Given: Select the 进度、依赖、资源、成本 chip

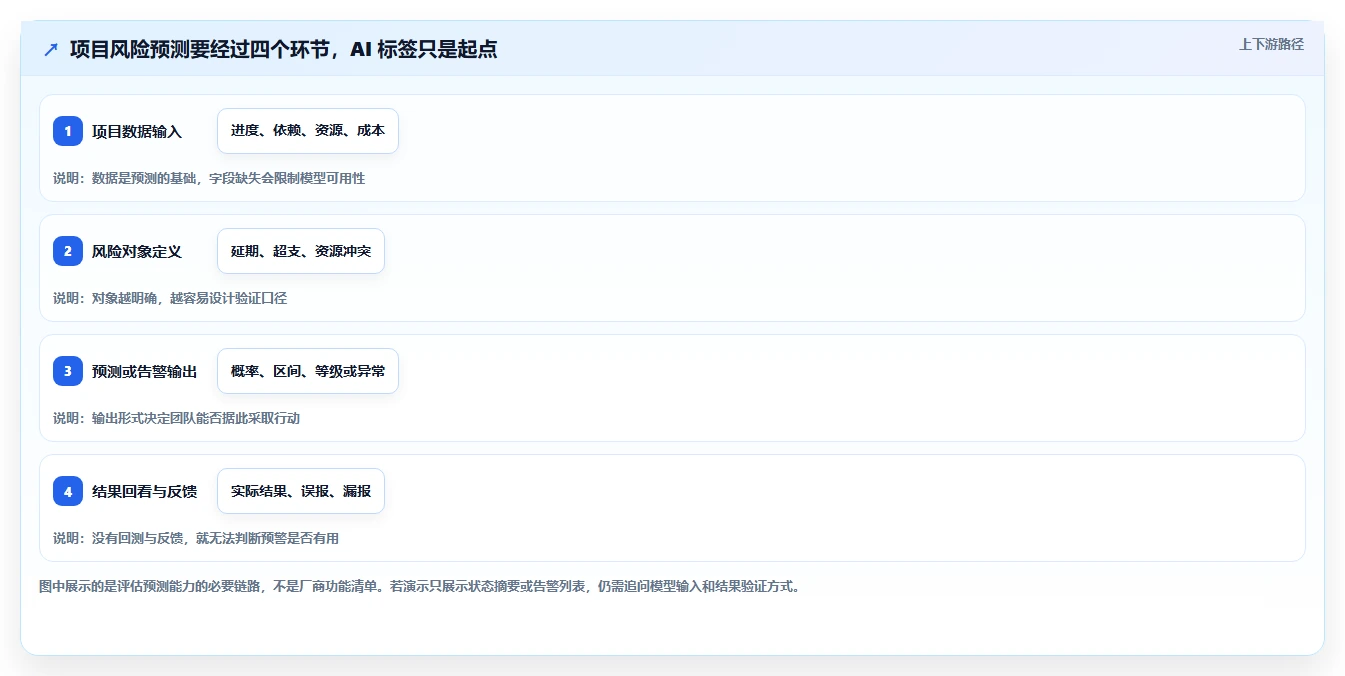Looking at the screenshot, I should click(x=308, y=131).
